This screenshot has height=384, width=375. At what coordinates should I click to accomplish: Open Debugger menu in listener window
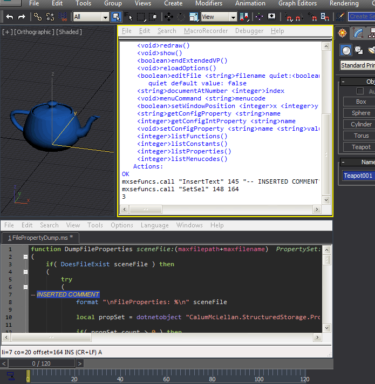[x=249, y=31]
